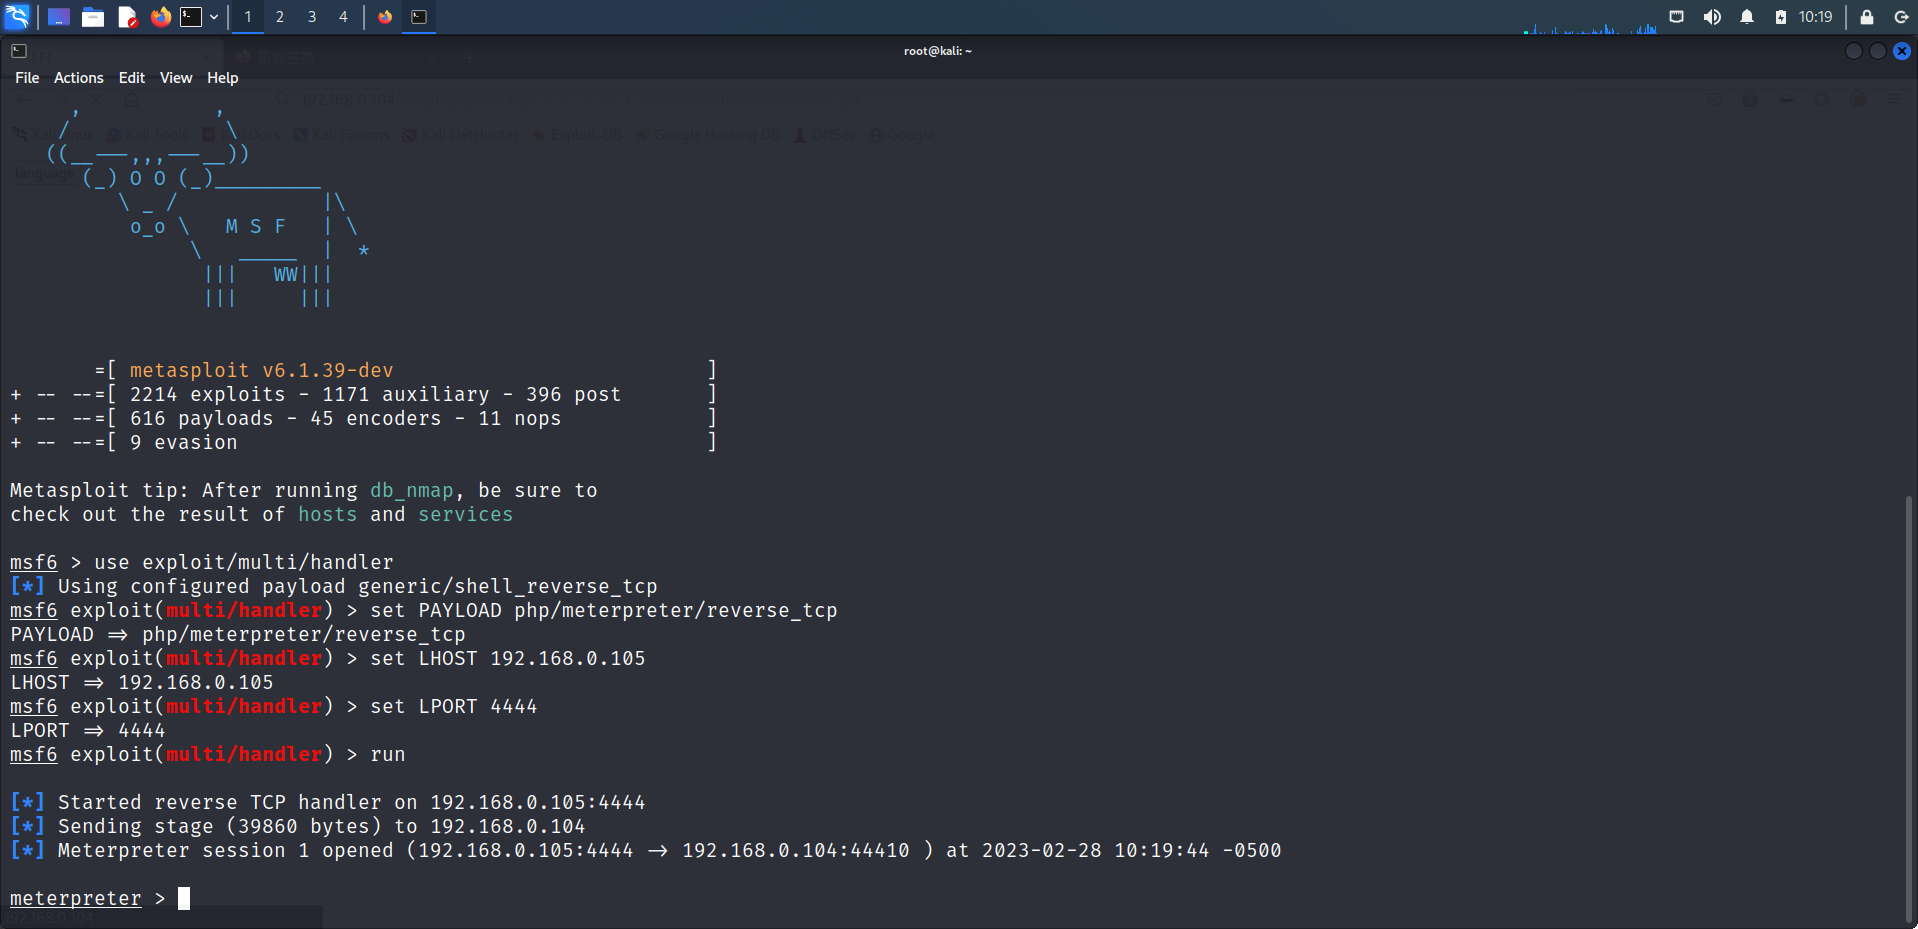
Task: Open the battery power manager icon
Action: (1781, 17)
